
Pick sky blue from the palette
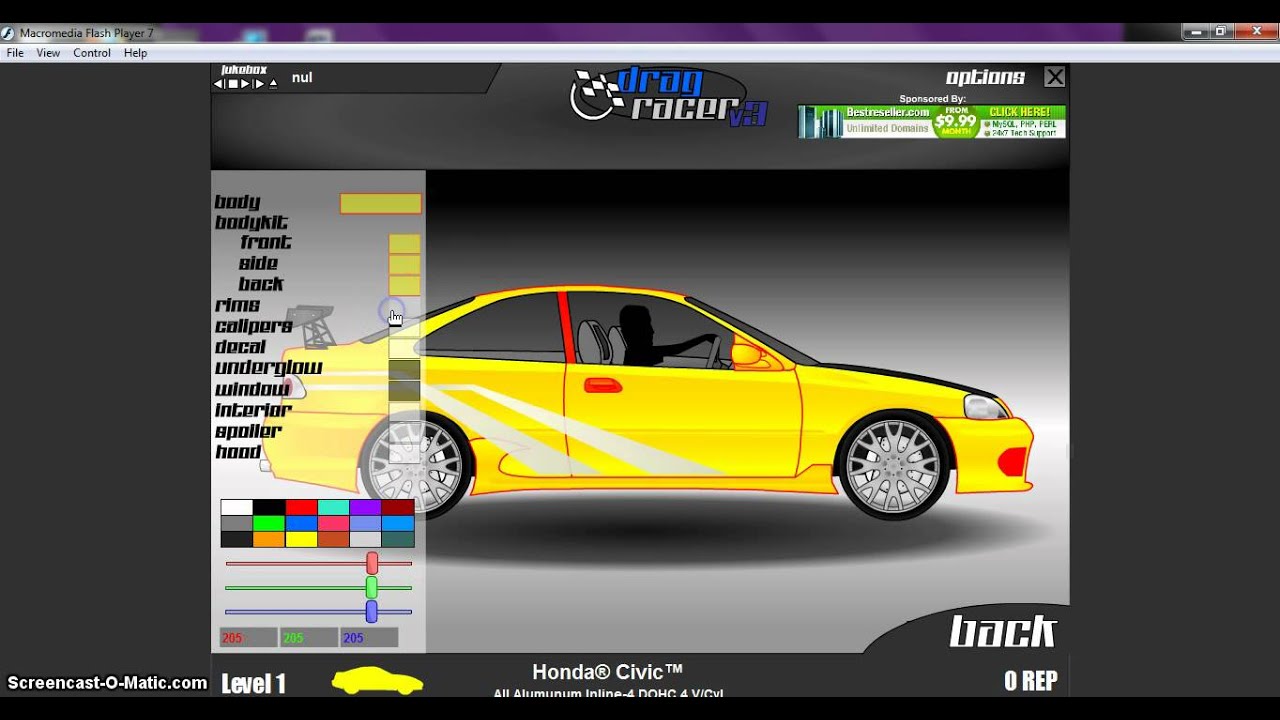click(398, 524)
